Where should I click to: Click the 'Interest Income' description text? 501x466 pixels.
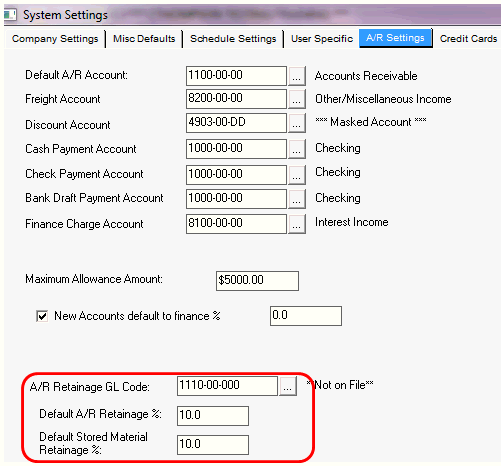coord(352,222)
